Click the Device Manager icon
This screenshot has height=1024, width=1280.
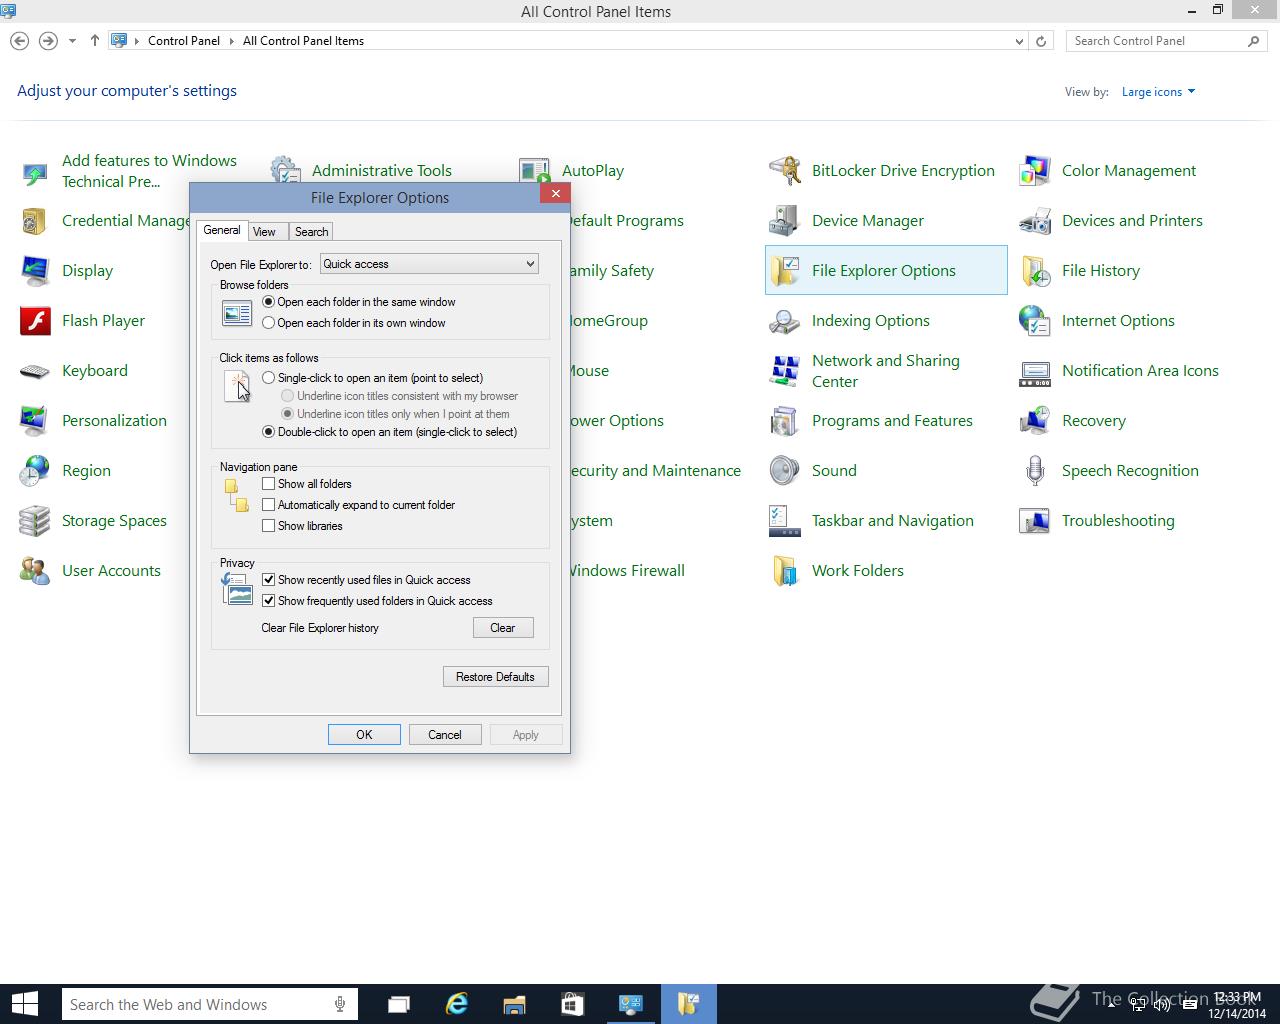pos(784,221)
